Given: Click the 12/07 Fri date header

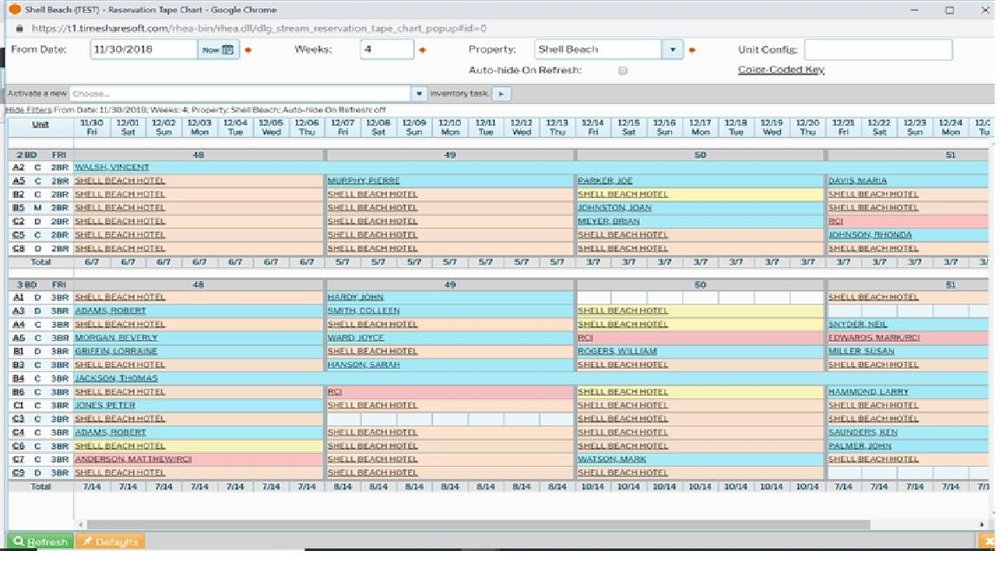Looking at the screenshot, I should [x=342, y=127].
